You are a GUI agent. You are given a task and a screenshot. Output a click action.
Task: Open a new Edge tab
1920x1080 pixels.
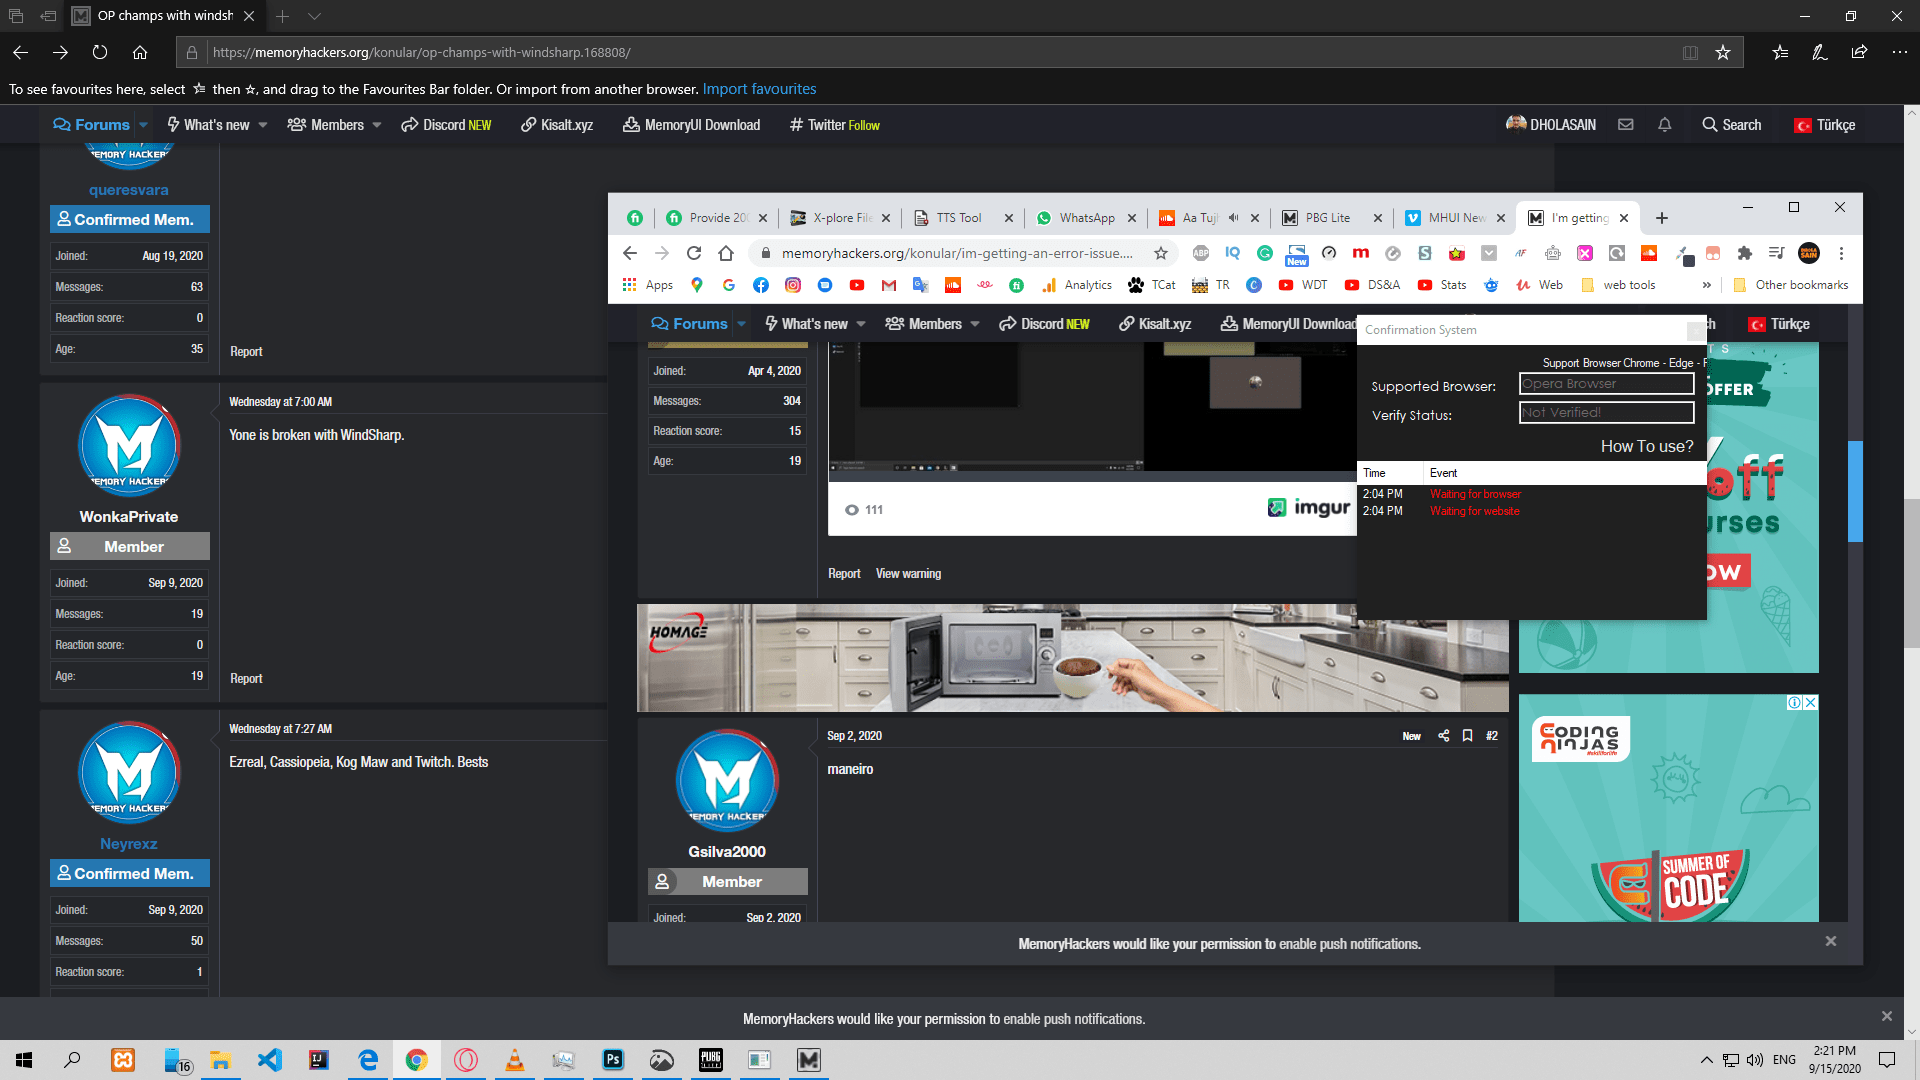pos(283,16)
